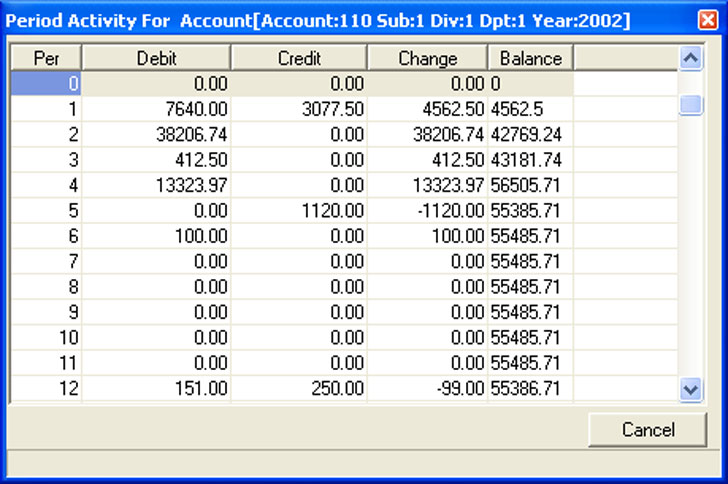
Task: Click debit cell 13323.97 in period 4
Action: [x=156, y=185]
